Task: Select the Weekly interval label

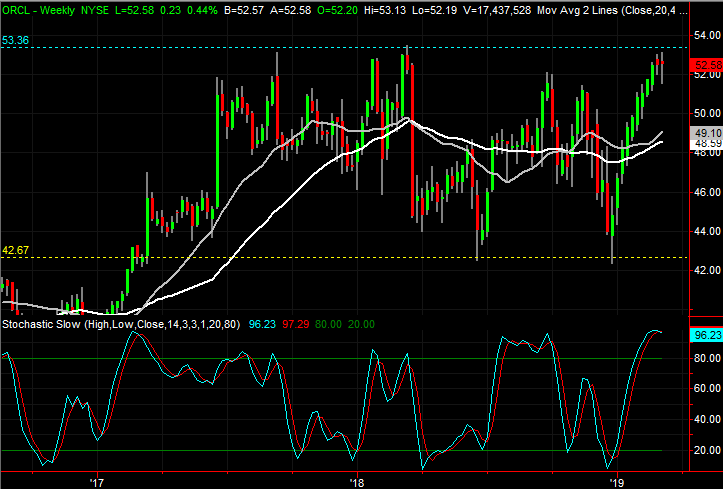Action: tap(58, 8)
